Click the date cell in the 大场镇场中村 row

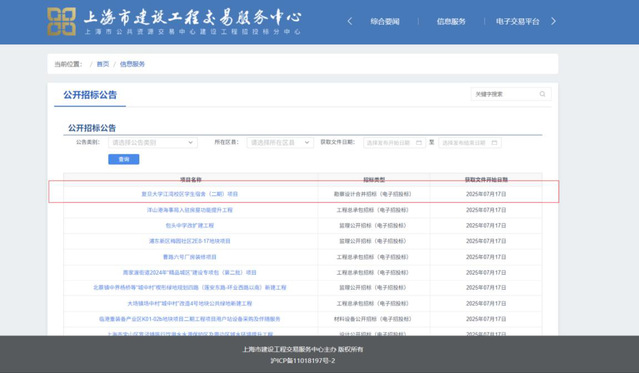486,303
